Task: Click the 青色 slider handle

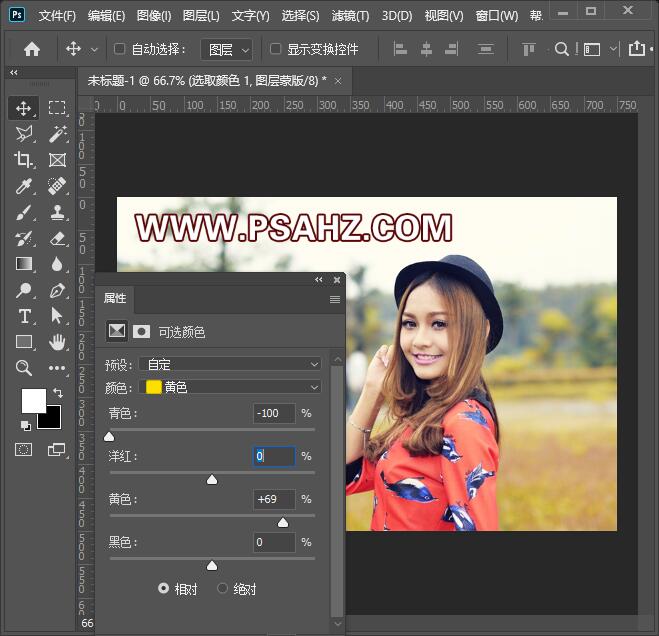Action: [x=109, y=436]
